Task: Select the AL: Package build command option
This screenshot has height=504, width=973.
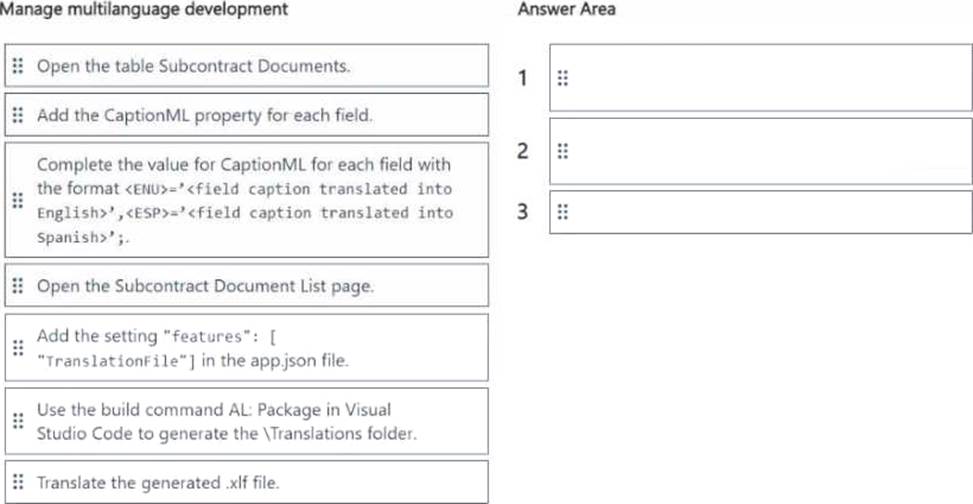Action: (x=246, y=421)
